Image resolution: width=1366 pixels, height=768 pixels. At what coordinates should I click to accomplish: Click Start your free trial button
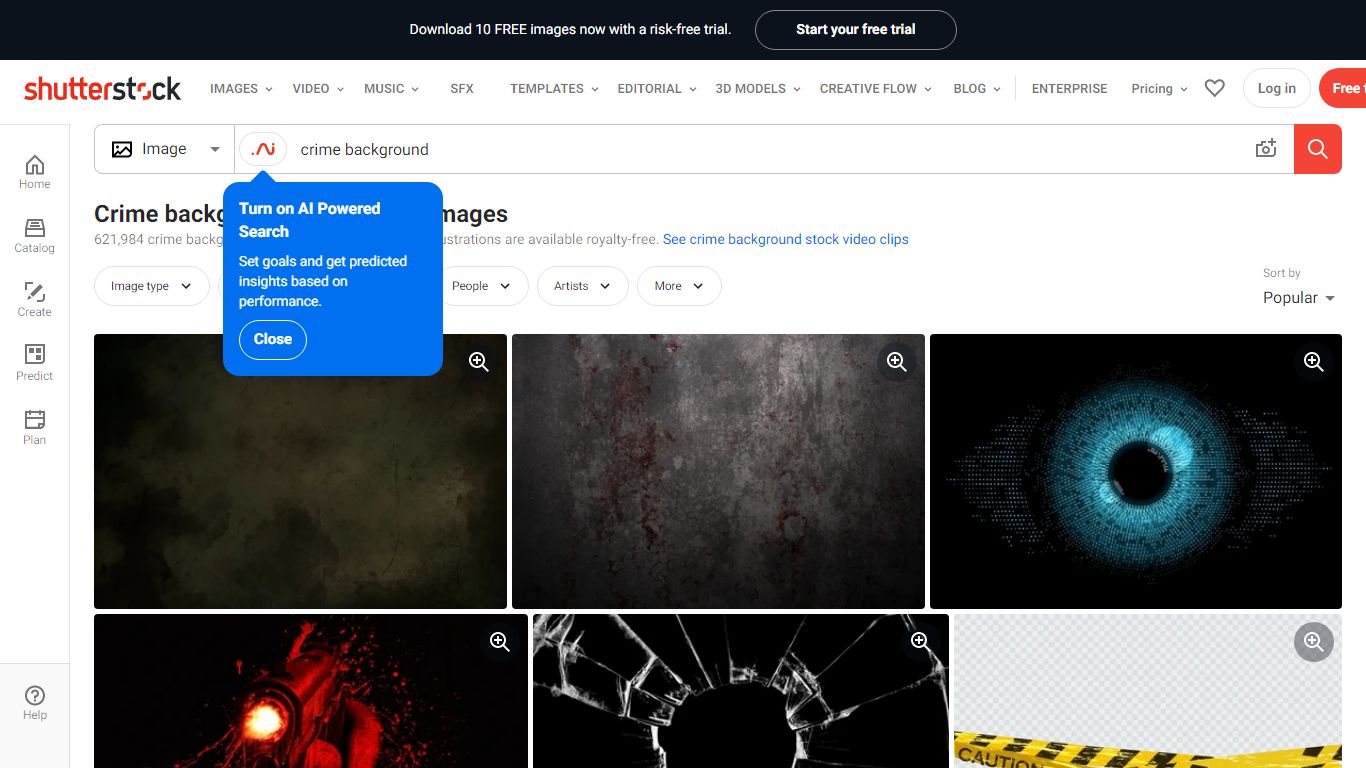(x=856, y=30)
